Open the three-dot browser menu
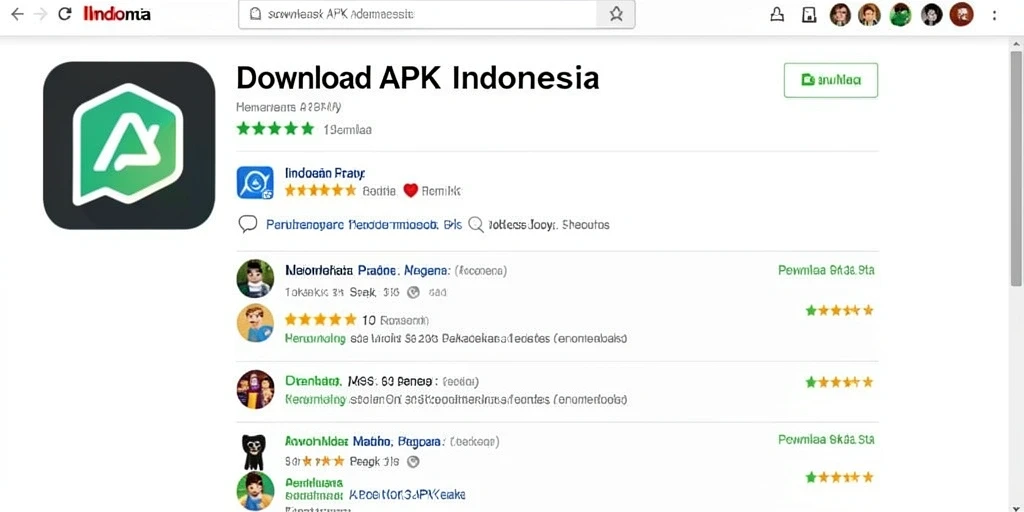 (995, 14)
